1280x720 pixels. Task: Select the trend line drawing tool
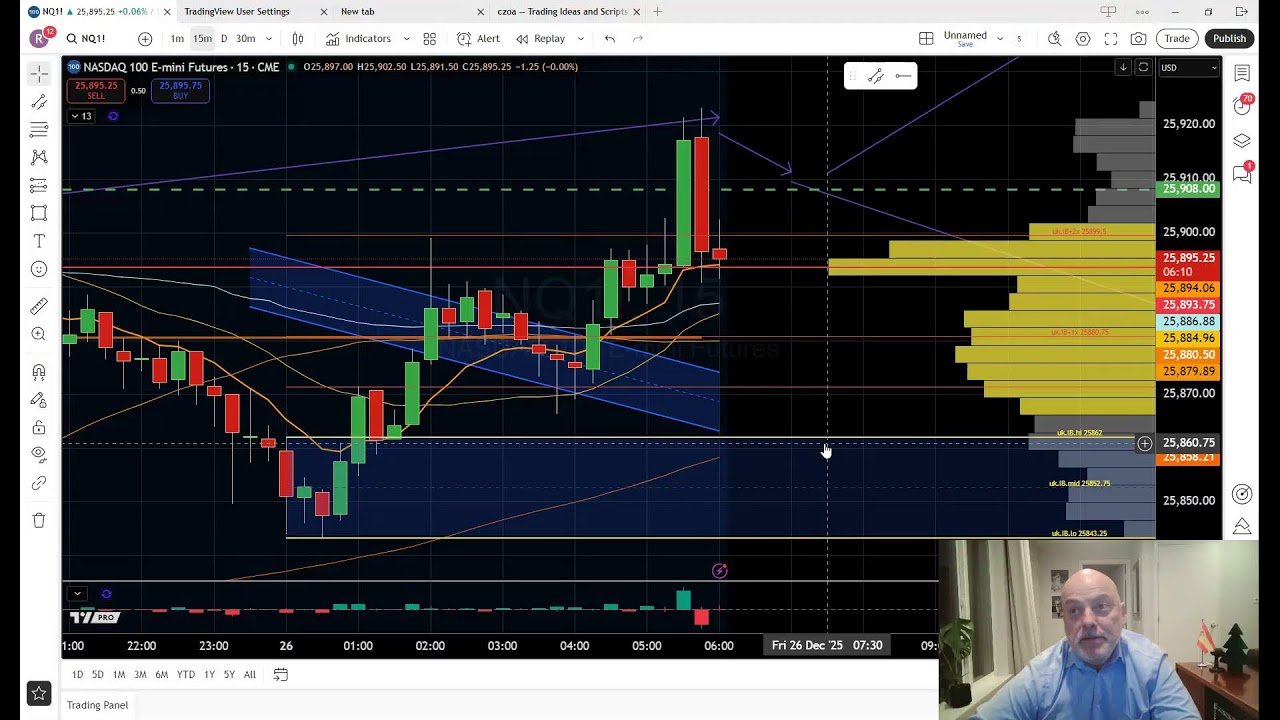[39, 101]
